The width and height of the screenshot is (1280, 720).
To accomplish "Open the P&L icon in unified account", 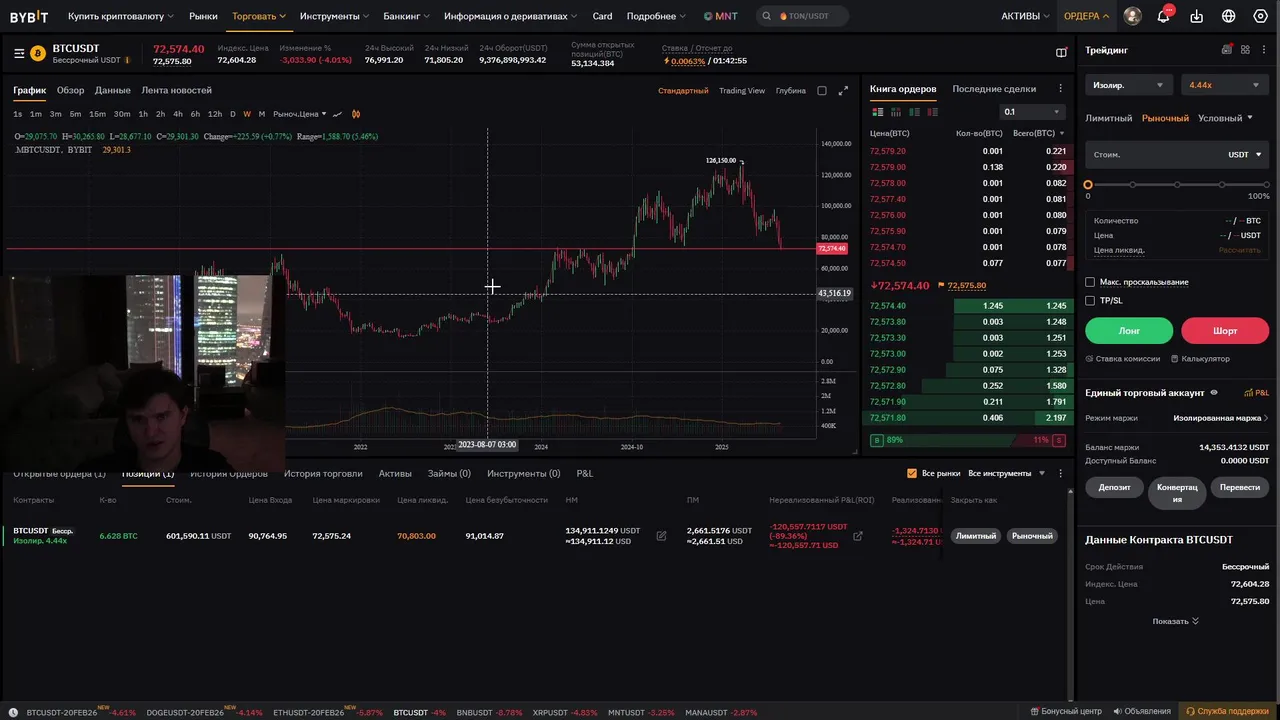I will tap(1256, 393).
